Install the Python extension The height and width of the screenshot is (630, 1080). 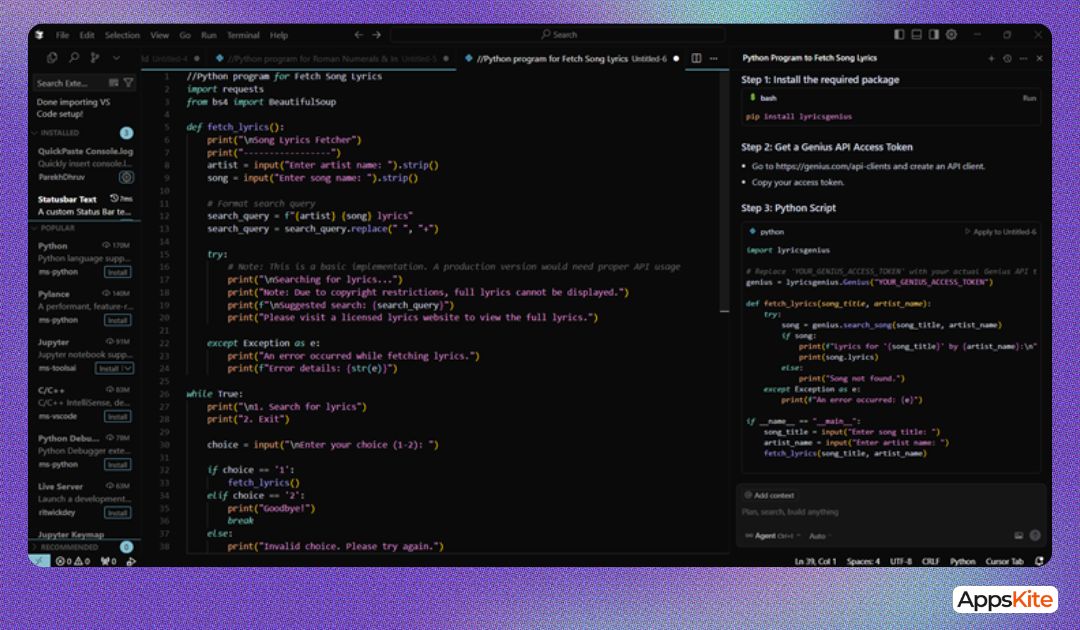pos(117,273)
